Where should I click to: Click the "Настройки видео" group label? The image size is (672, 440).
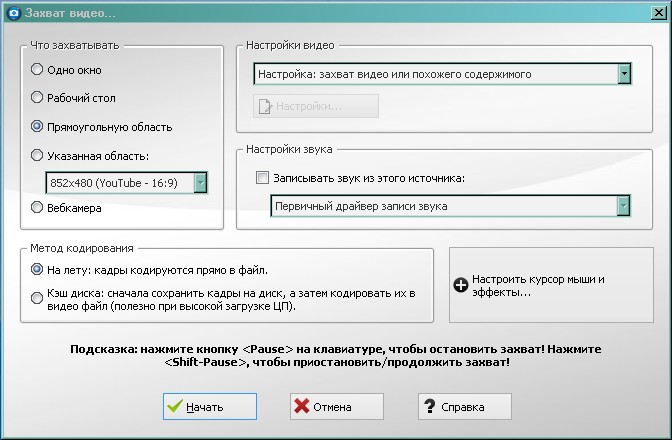[290, 45]
